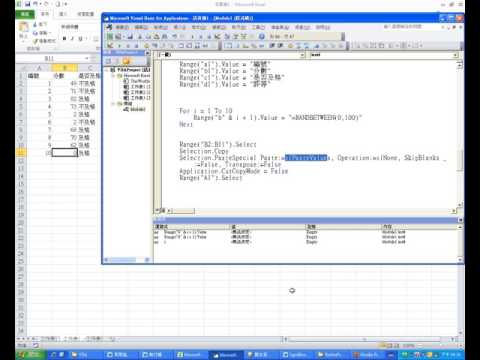Select the first worksheet object in the project tree

pos(137,87)
